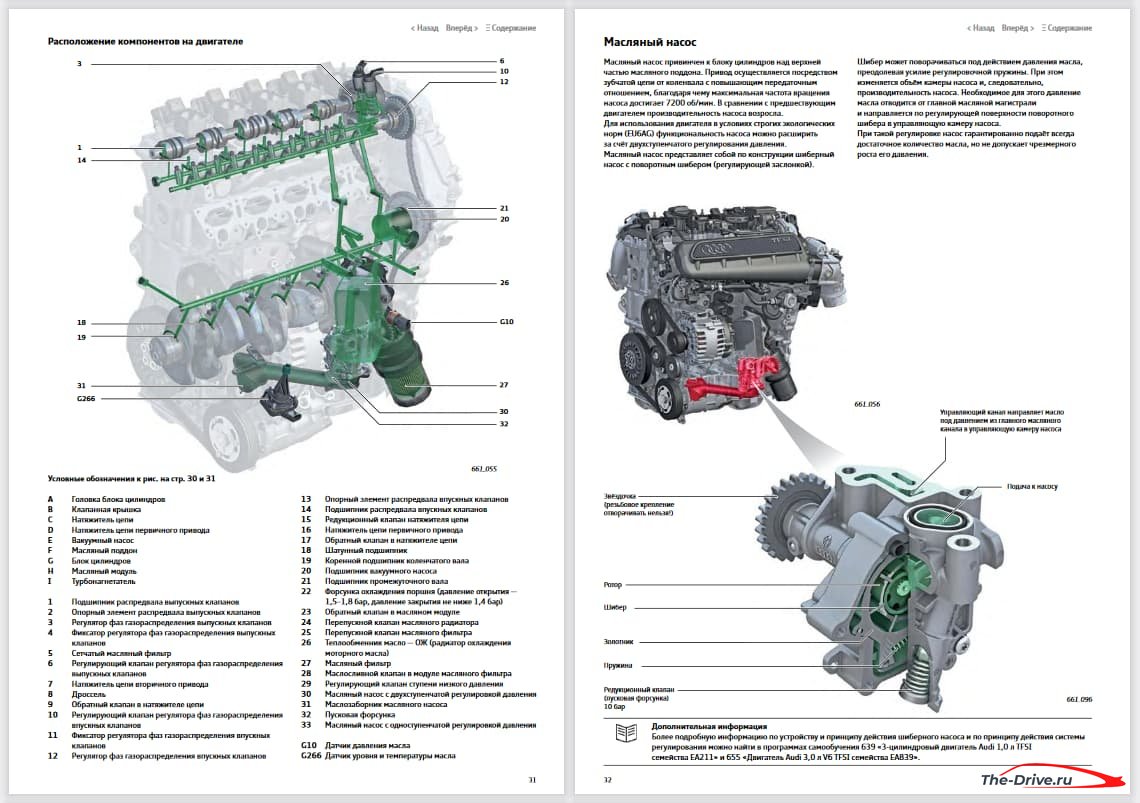Screen dimensions: 1140x803
Task: Click pump label "Шибер"
Action: tap(614, 607)
